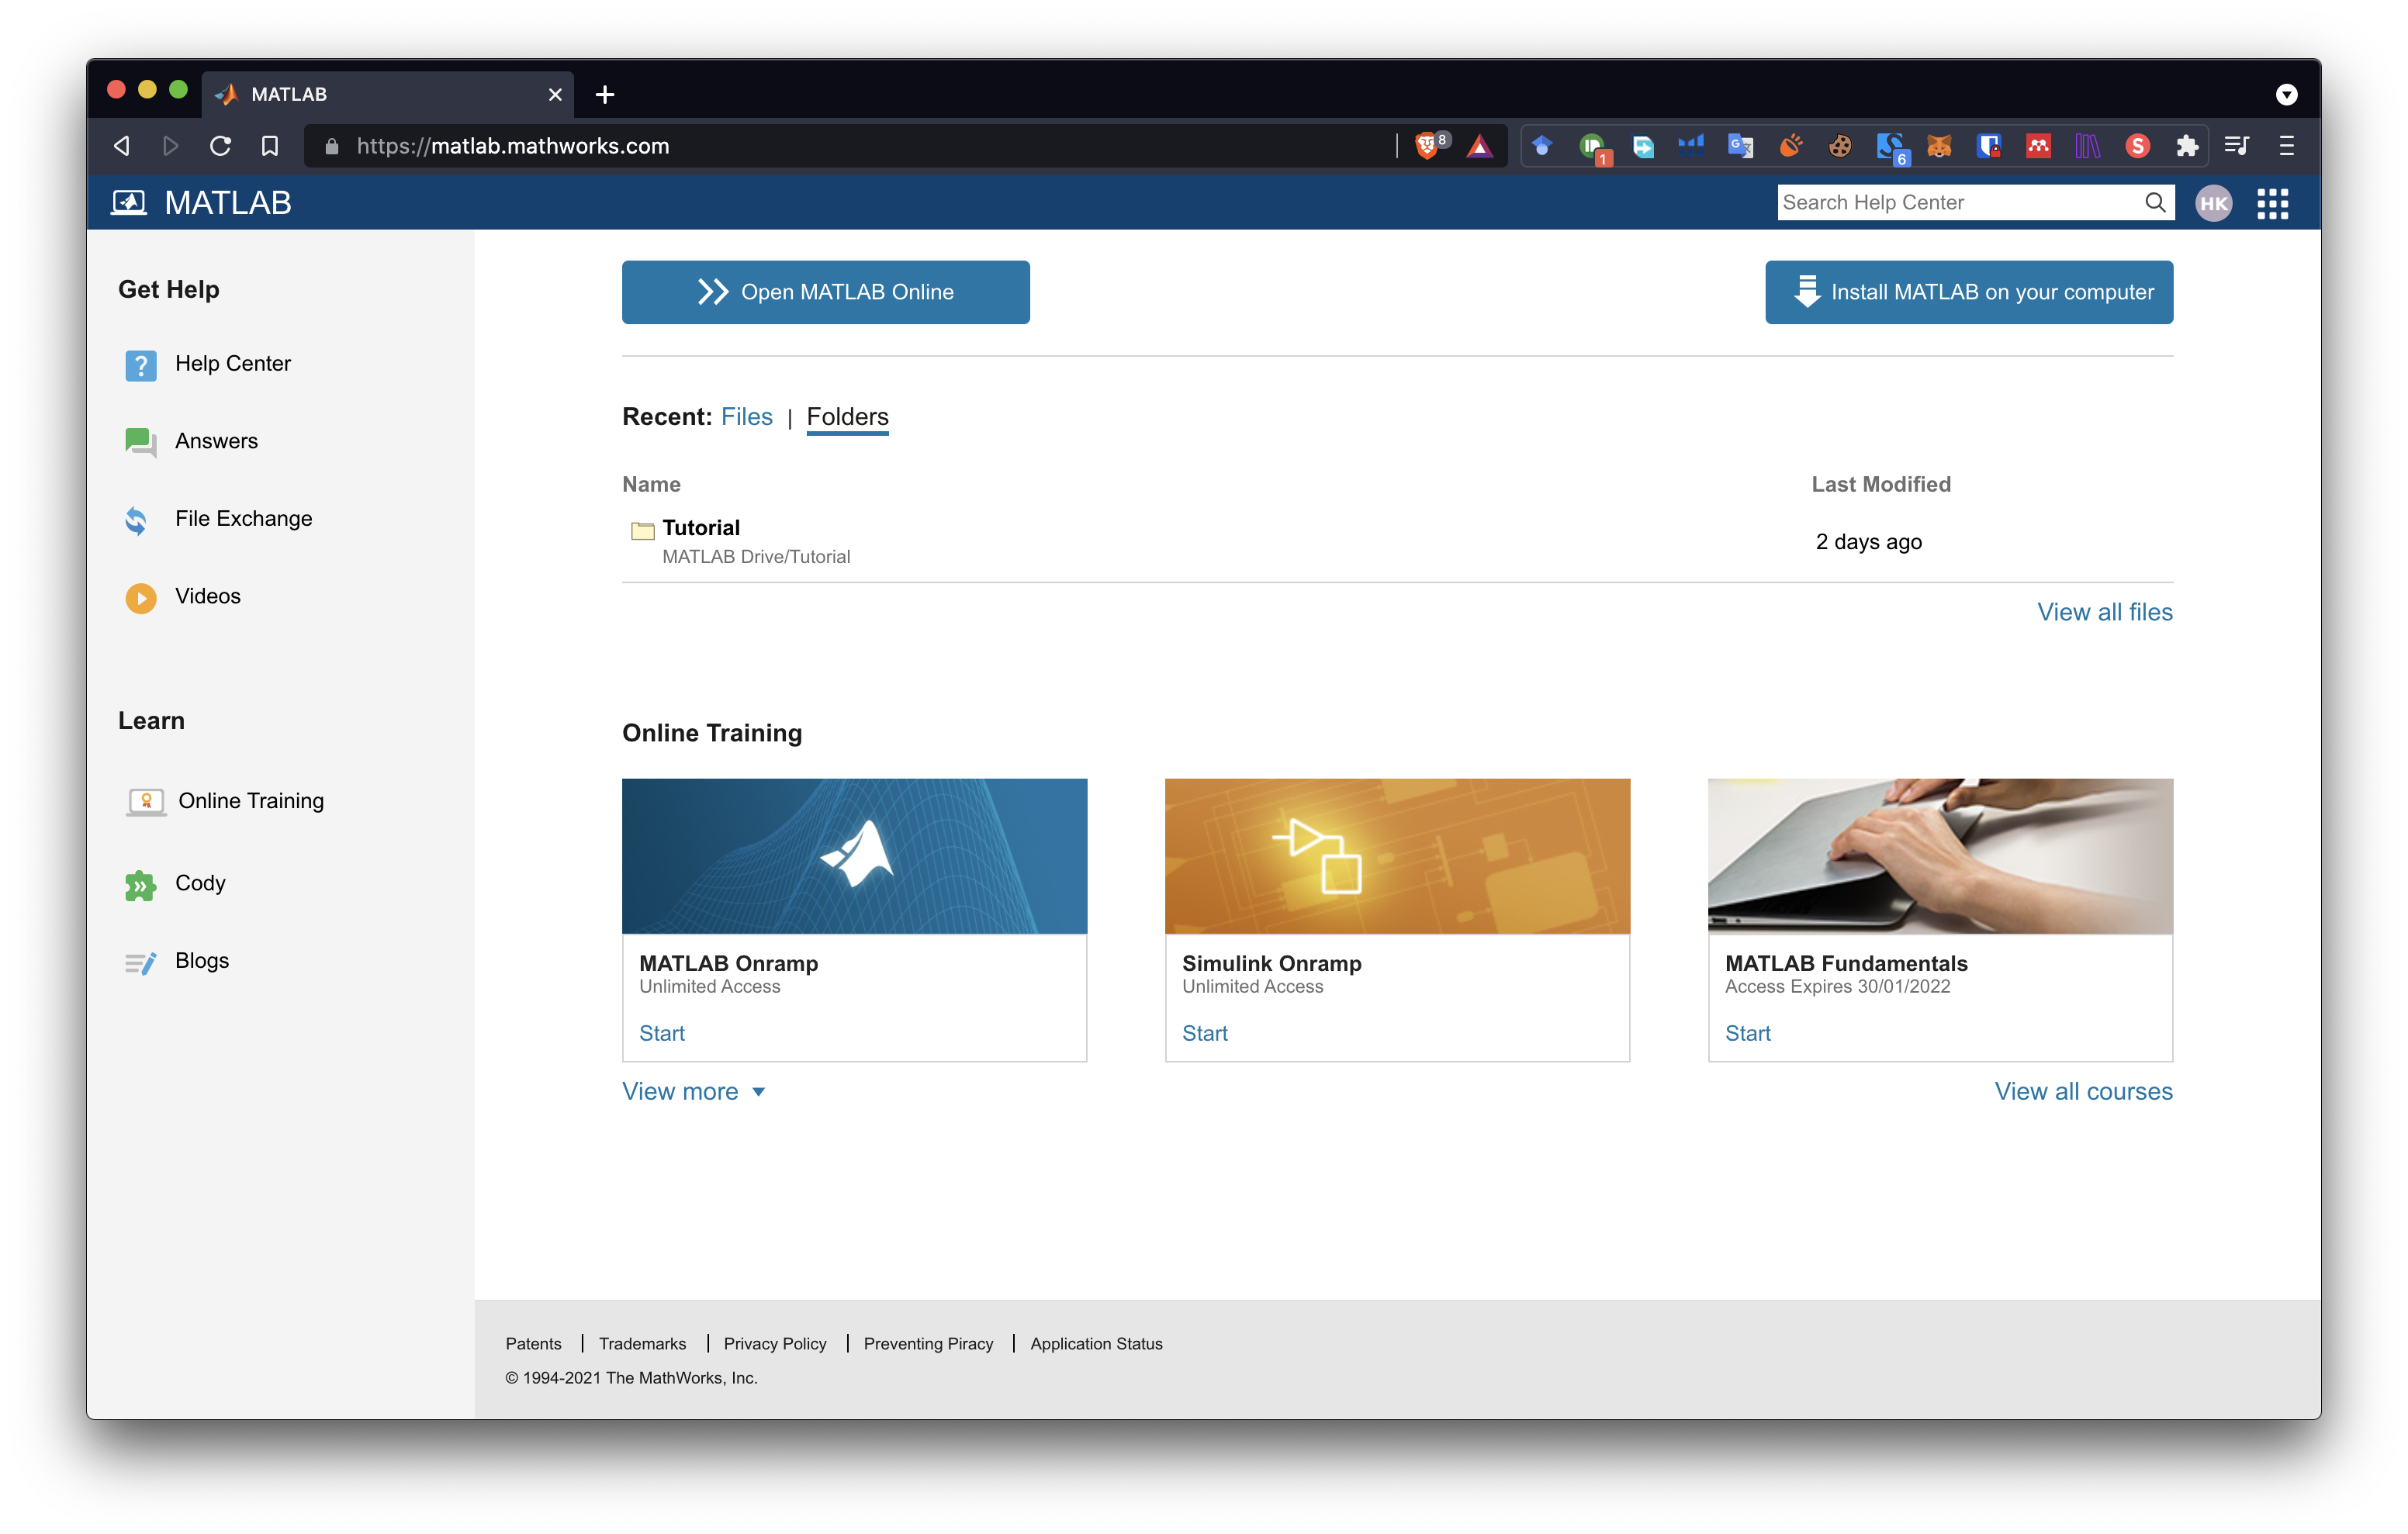
Task: Click the Answers speech bubble icon
Action: click(x=140, y=441)
